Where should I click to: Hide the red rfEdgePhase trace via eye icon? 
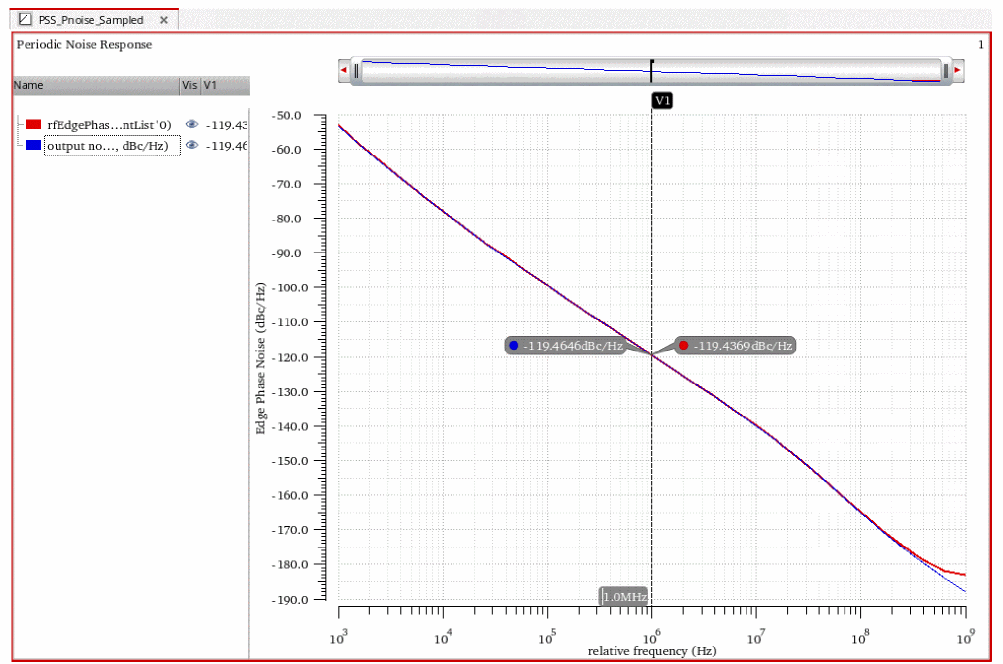(x=192, y=125)
